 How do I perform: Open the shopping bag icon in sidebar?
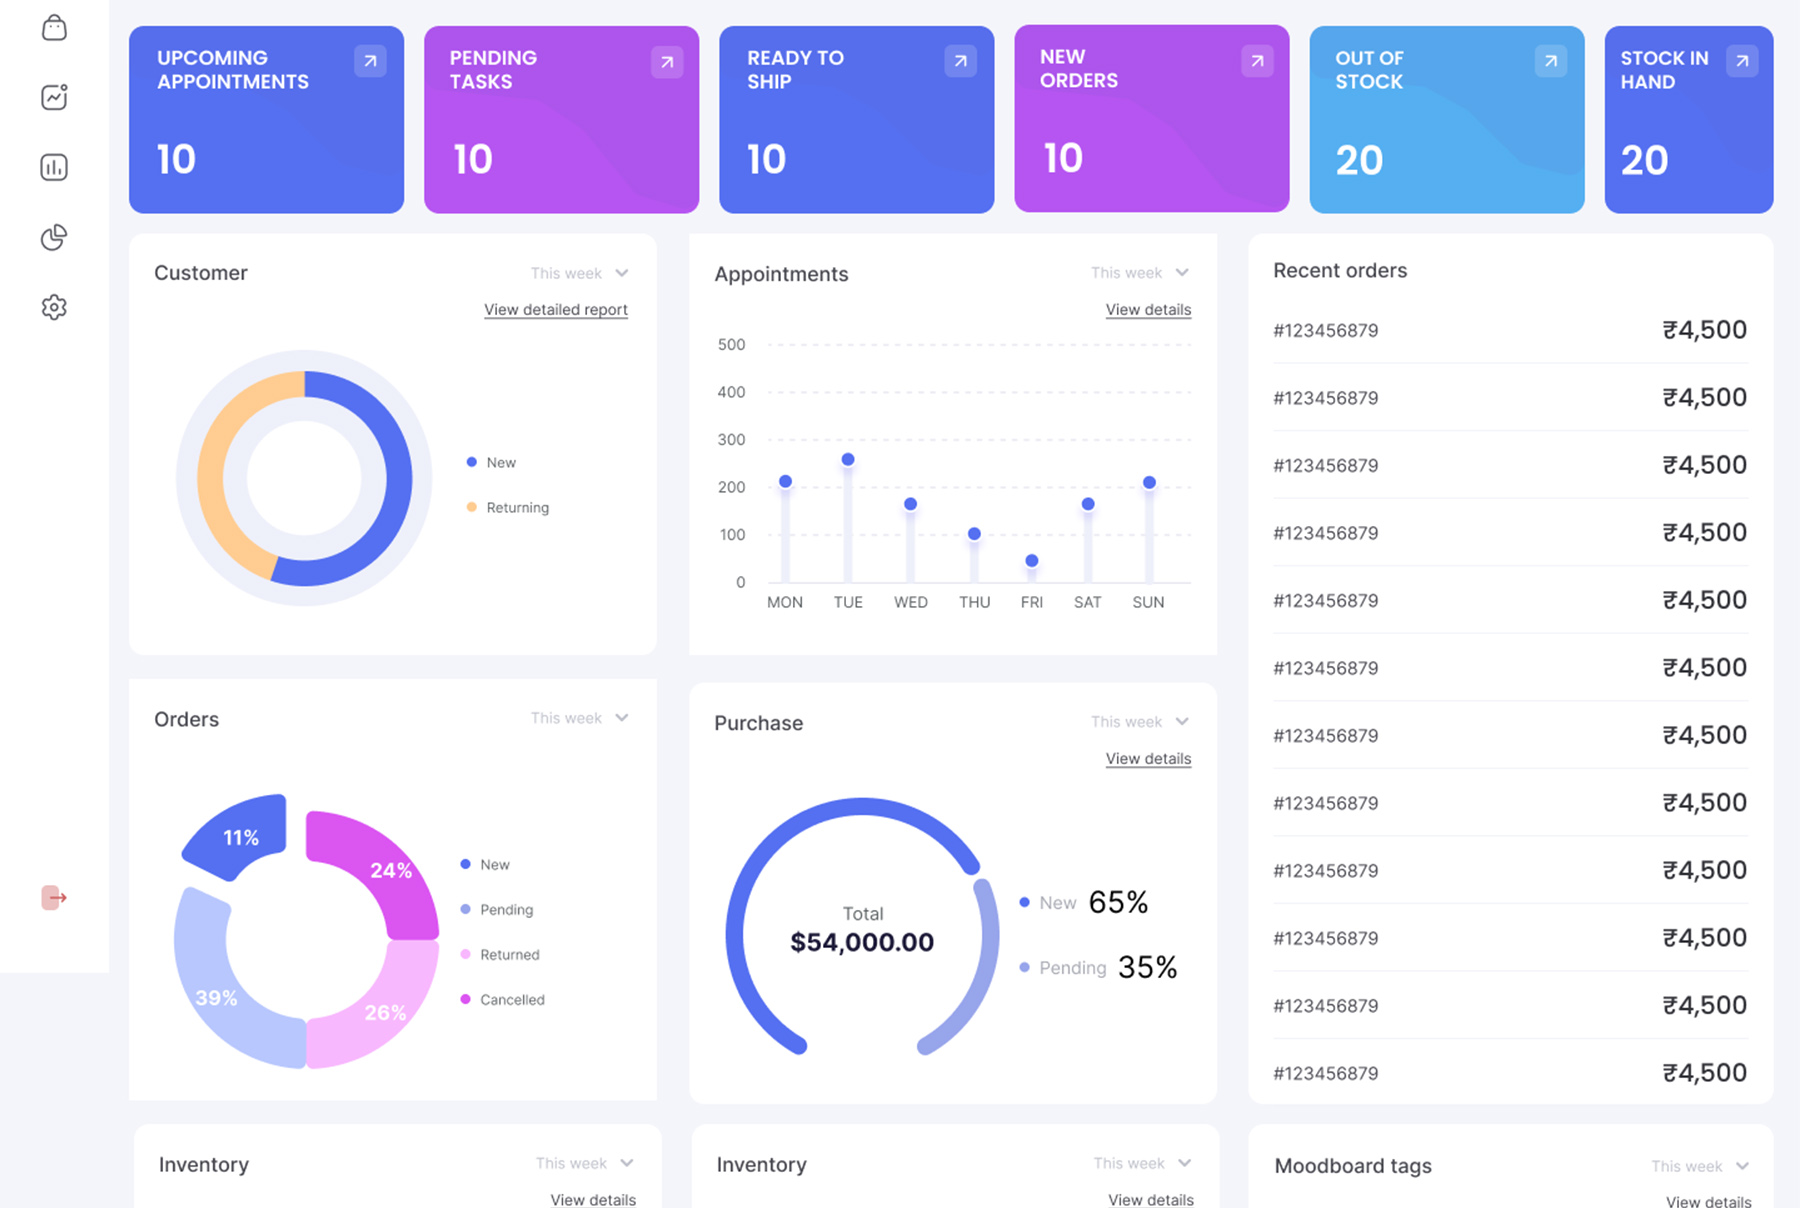pyautogui.click(x=54, y=28)
